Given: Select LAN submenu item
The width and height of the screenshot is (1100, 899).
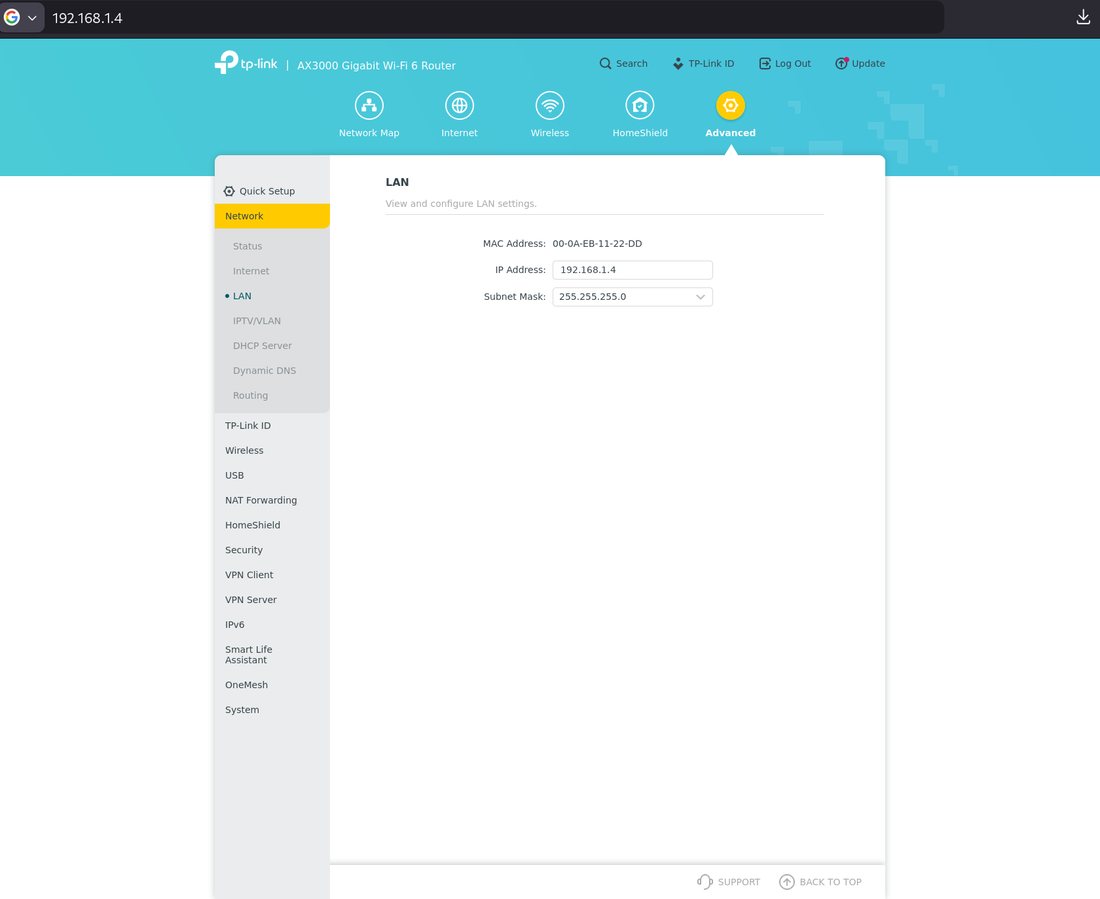Looking at the screenshot, I should coord(242,296).
